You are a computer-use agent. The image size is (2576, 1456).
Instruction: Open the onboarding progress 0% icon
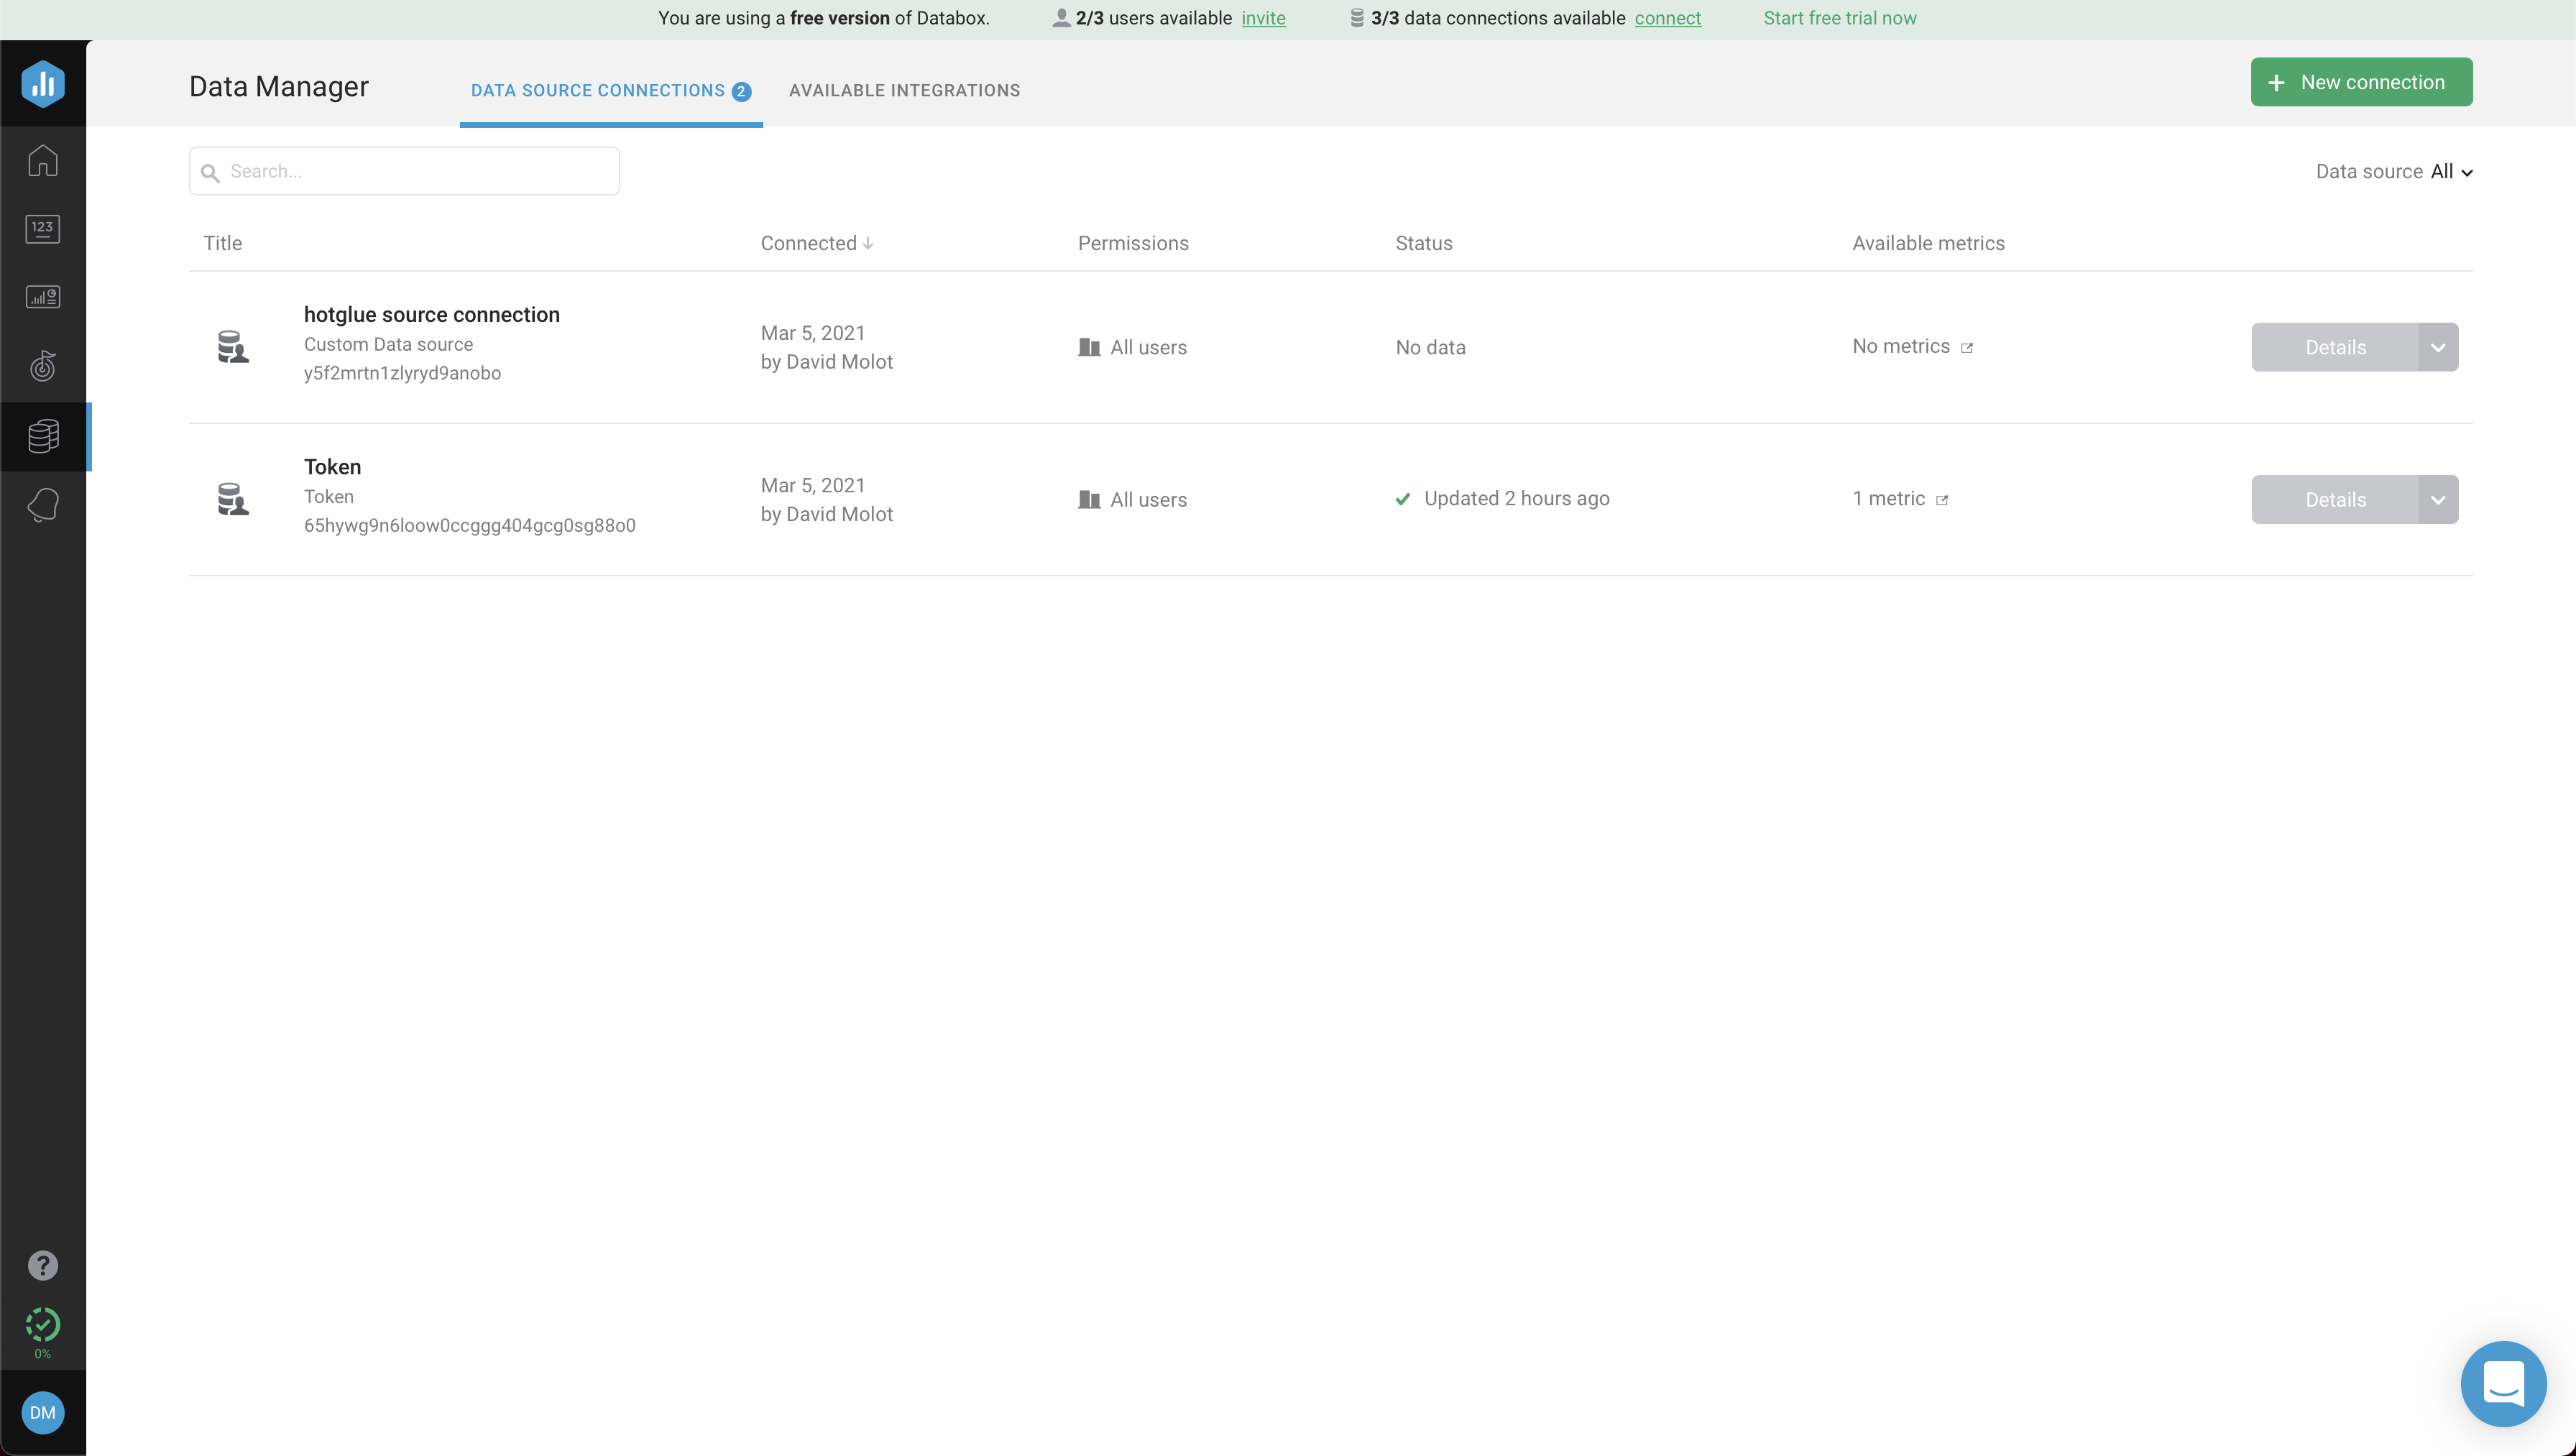coord(43,1333)
